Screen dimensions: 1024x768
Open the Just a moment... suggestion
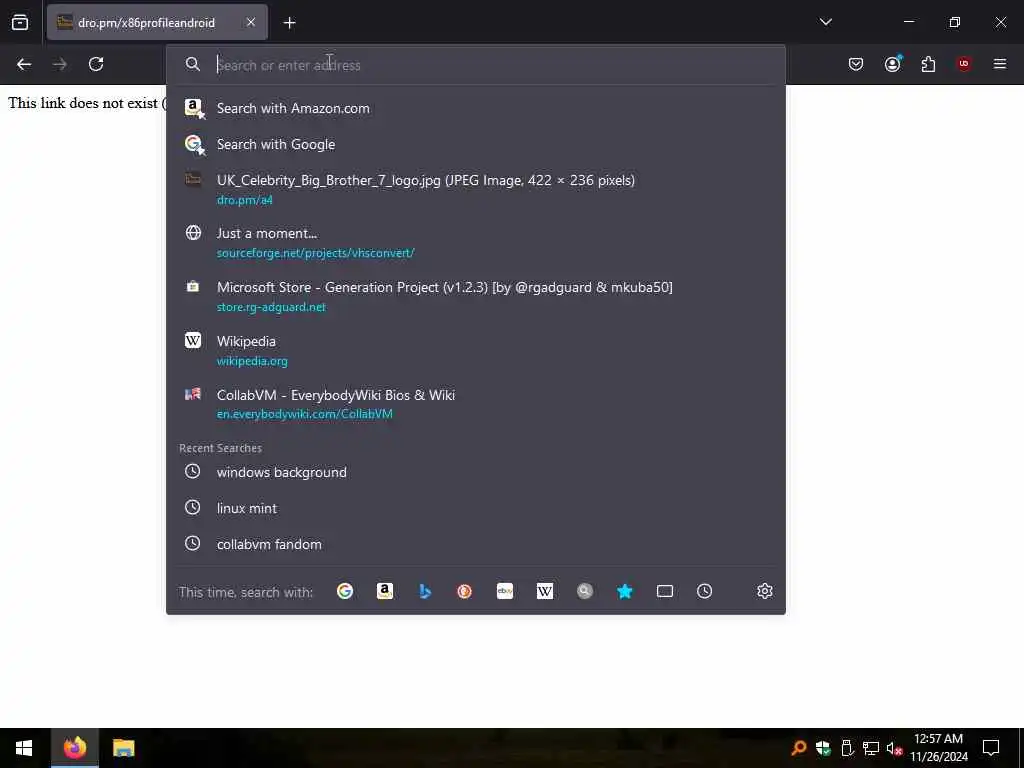475,242
